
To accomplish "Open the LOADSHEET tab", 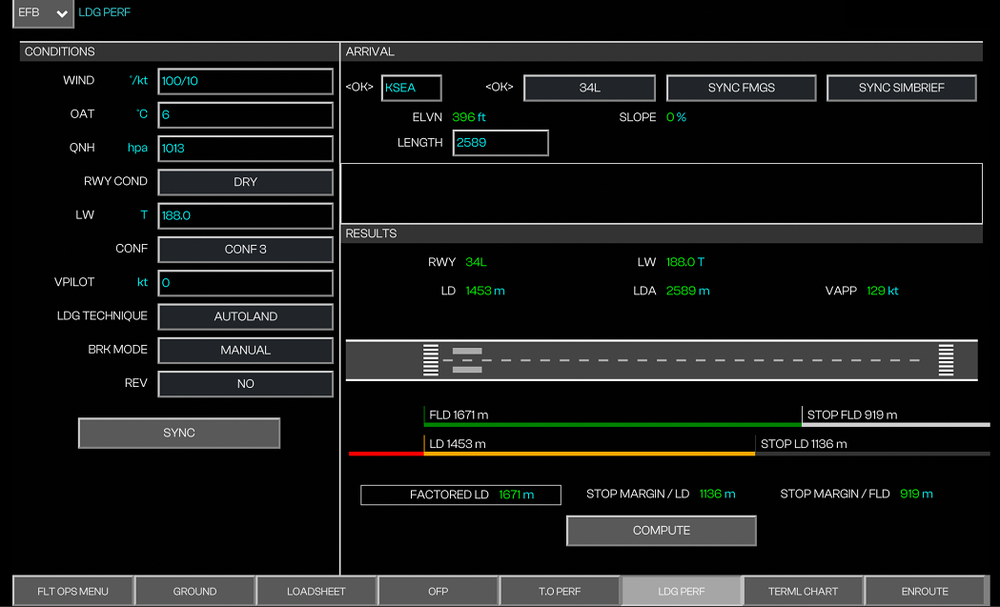I will tap(316, 591).
